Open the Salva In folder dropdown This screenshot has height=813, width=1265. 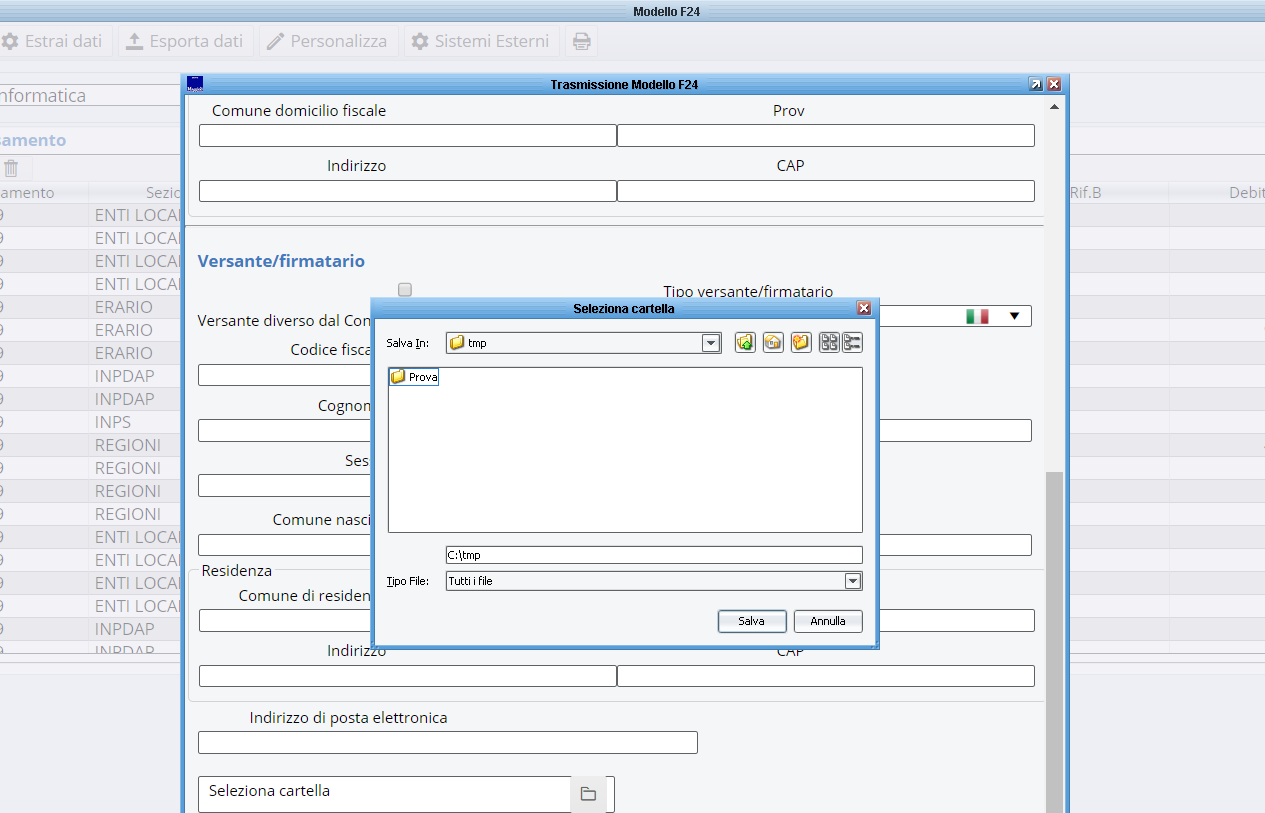(711, 343)
